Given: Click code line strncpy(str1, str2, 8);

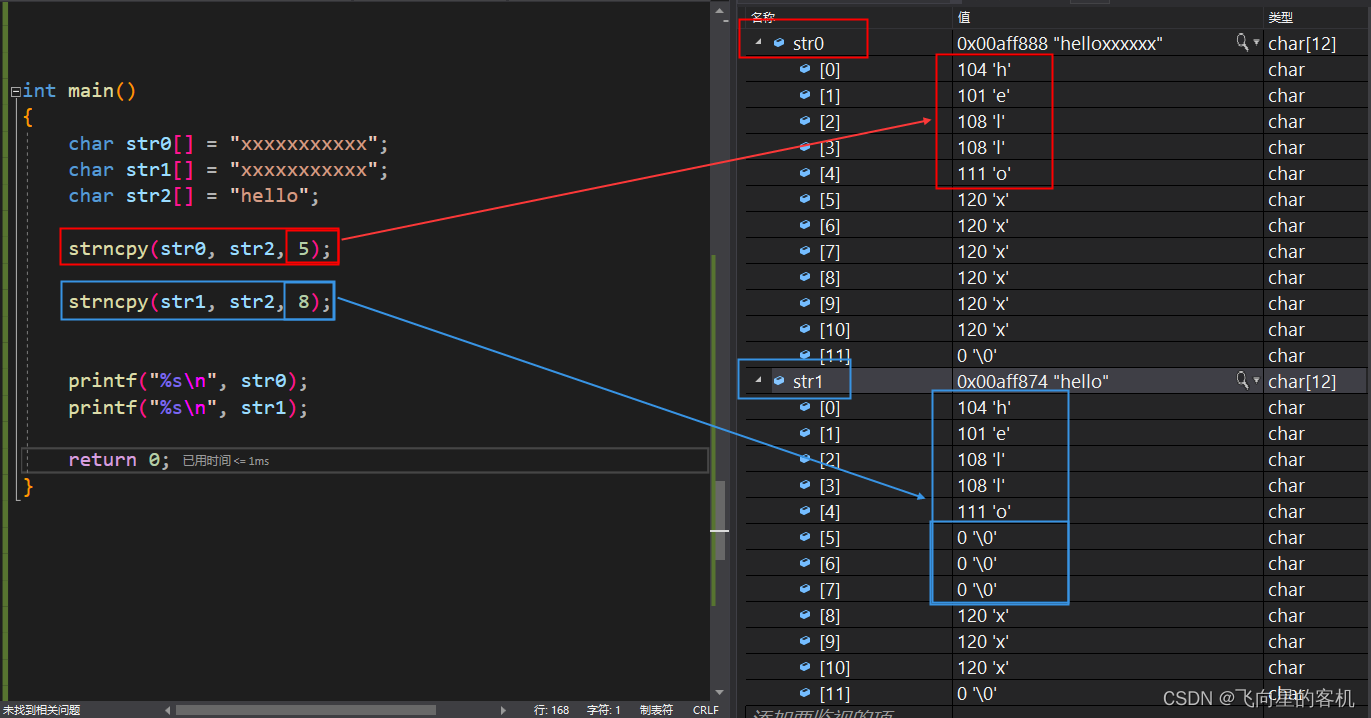Looking at the screenshot, I should tap(199, 300).
